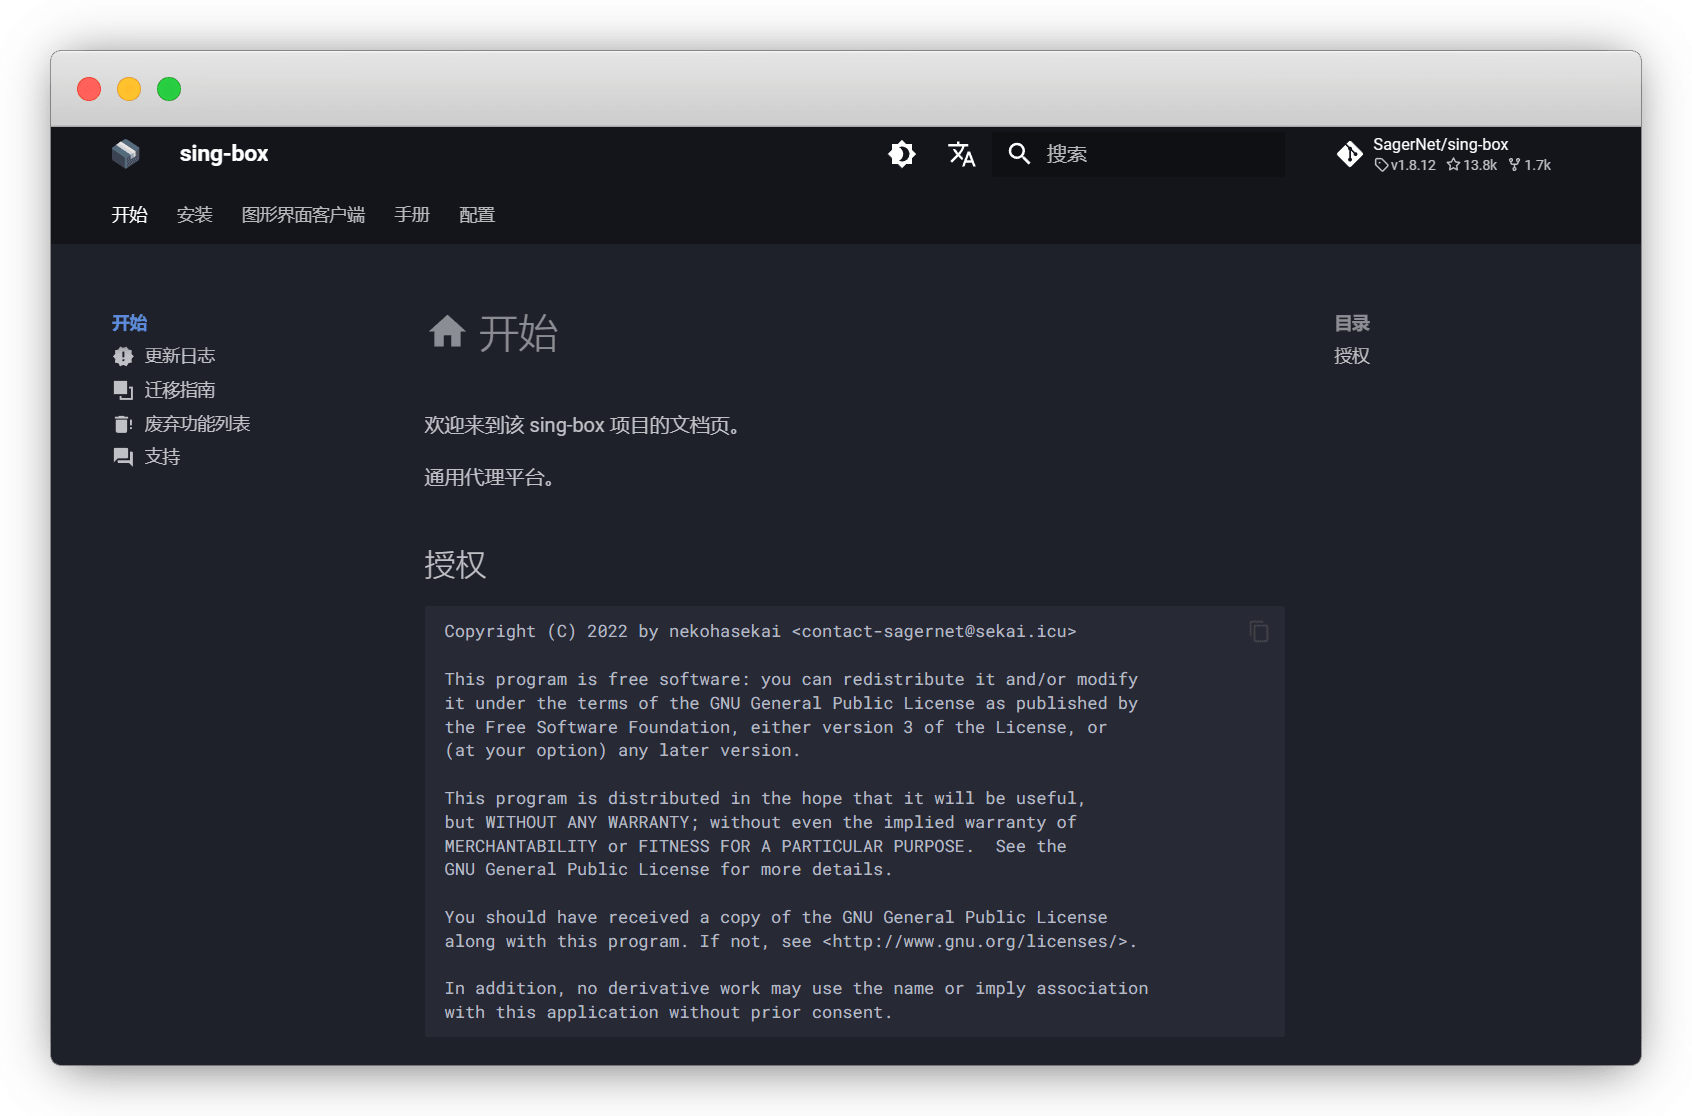Copy the license code block

pyautogui.click(x=1259, y=632)
